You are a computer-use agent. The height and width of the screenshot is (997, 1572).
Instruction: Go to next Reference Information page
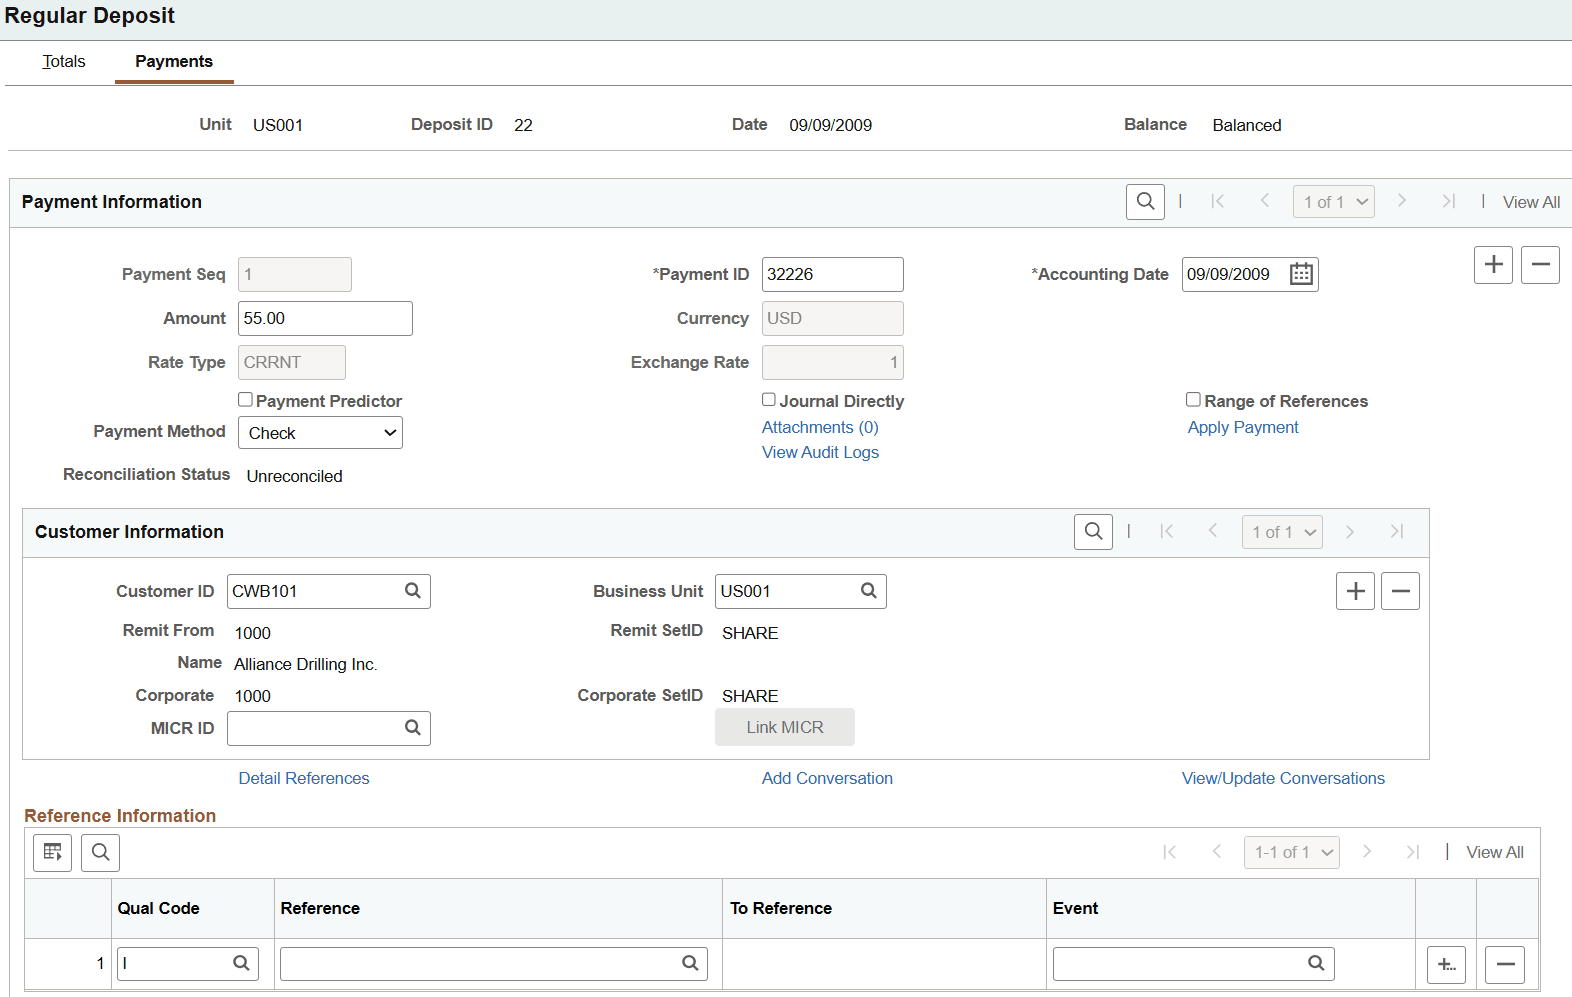[x=1367, y=852]
